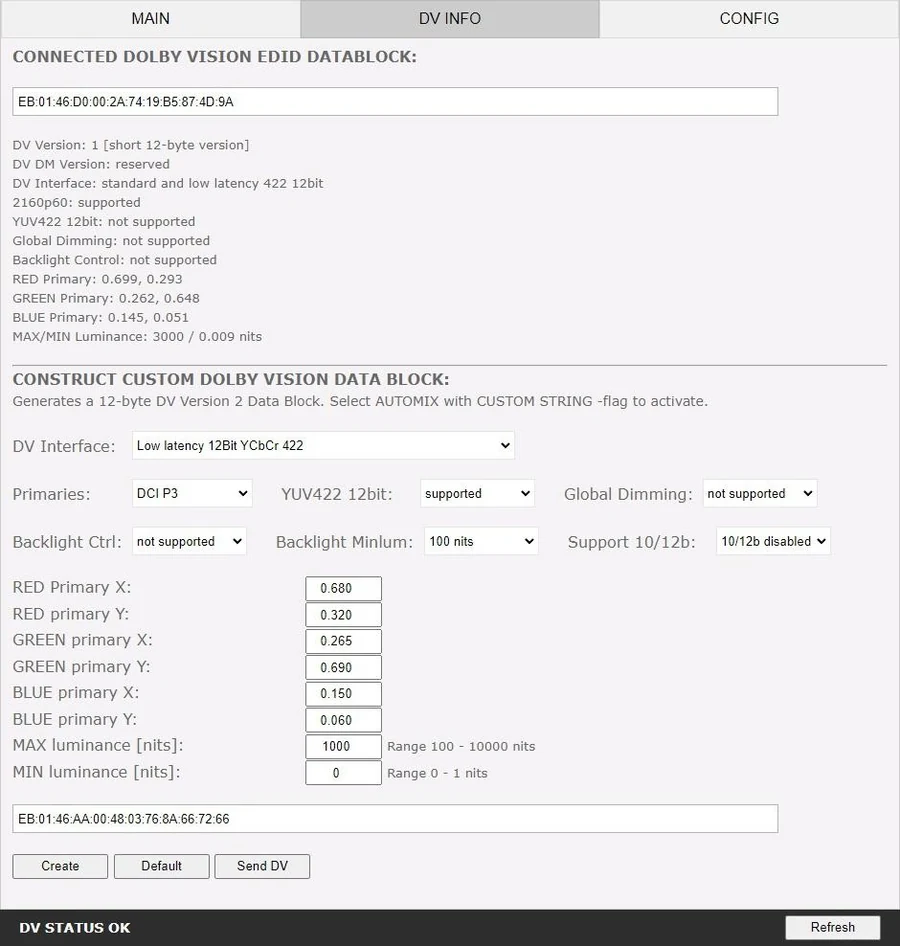
Task: Focus the GREEN primary Y field
Action: click(x=343, y=667)
